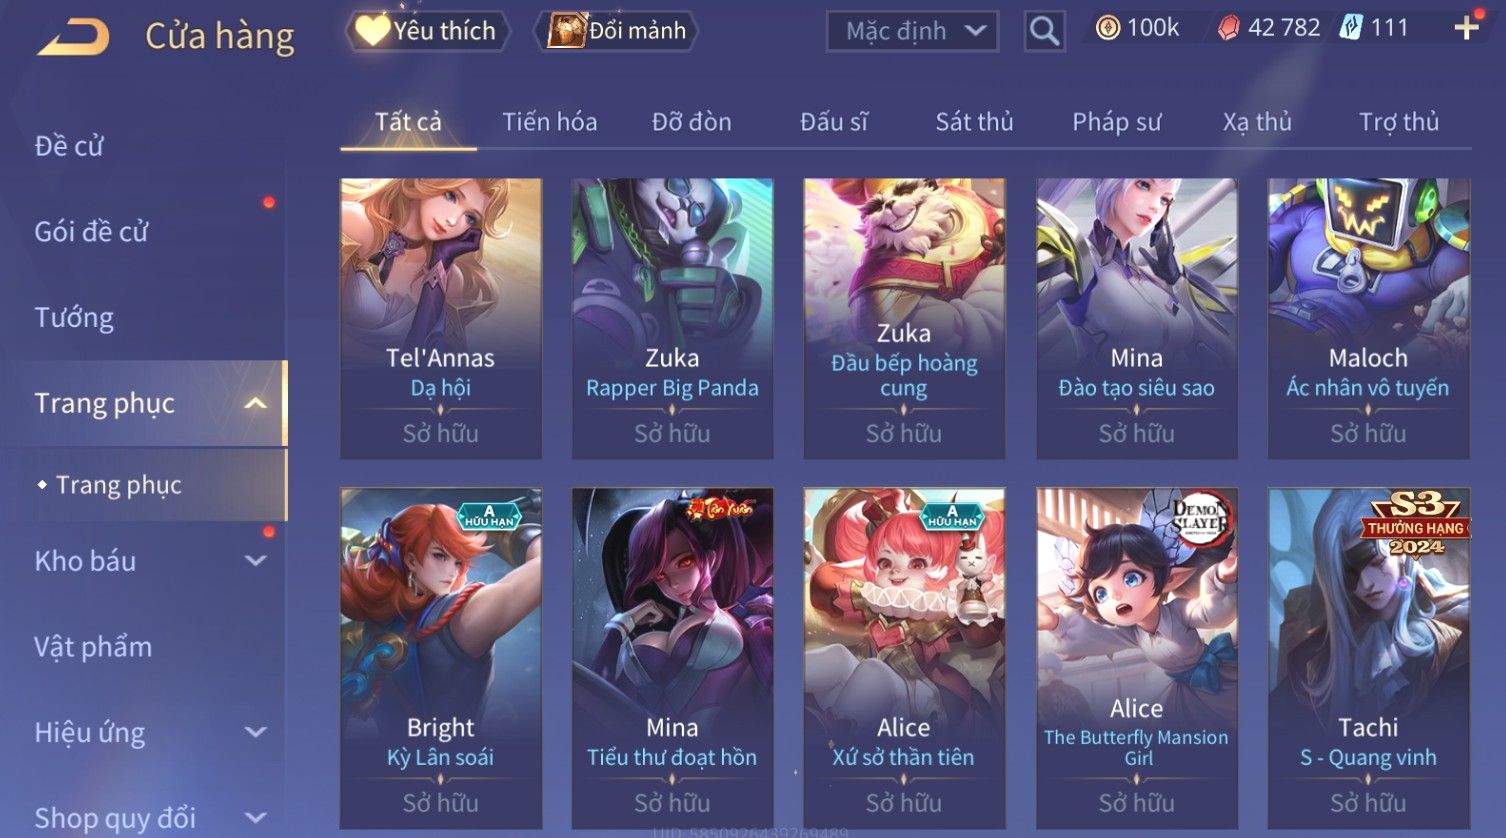Open the search magnifier icon
The width and height of the screenshot is (1506, 838).
(x=1044, y=31)
